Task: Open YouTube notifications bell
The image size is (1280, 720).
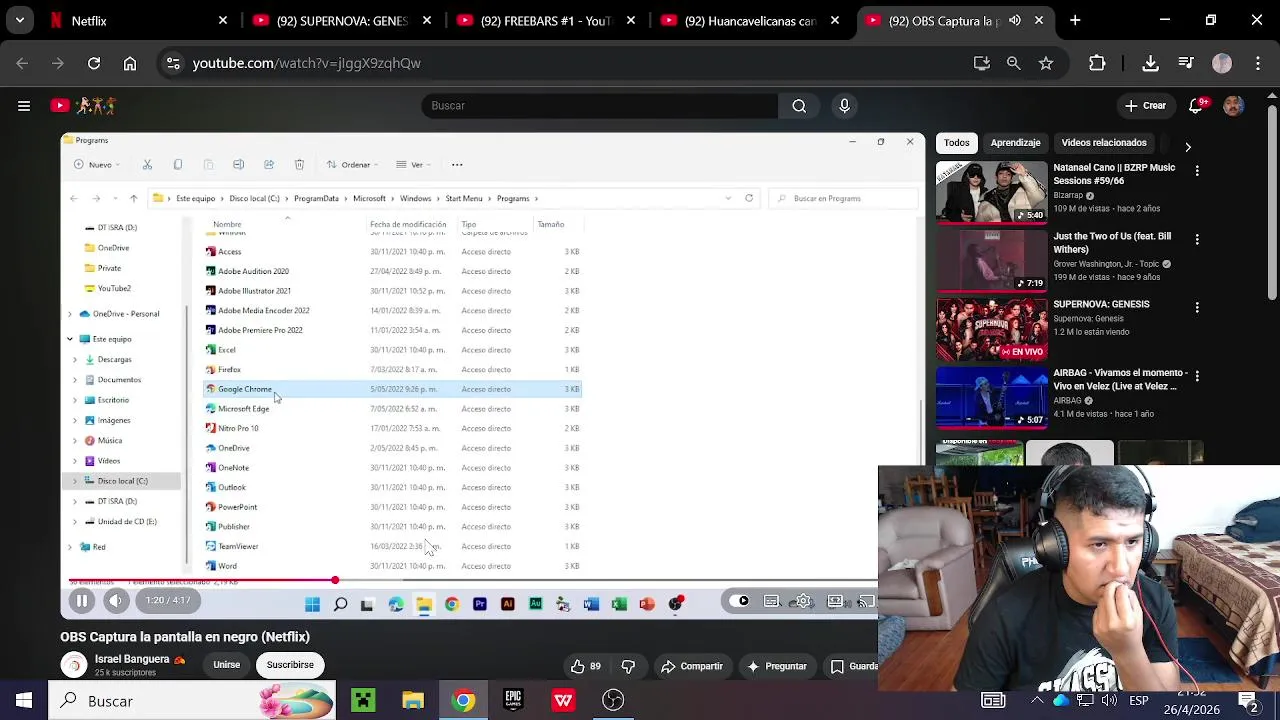Action: (1196, 105)
